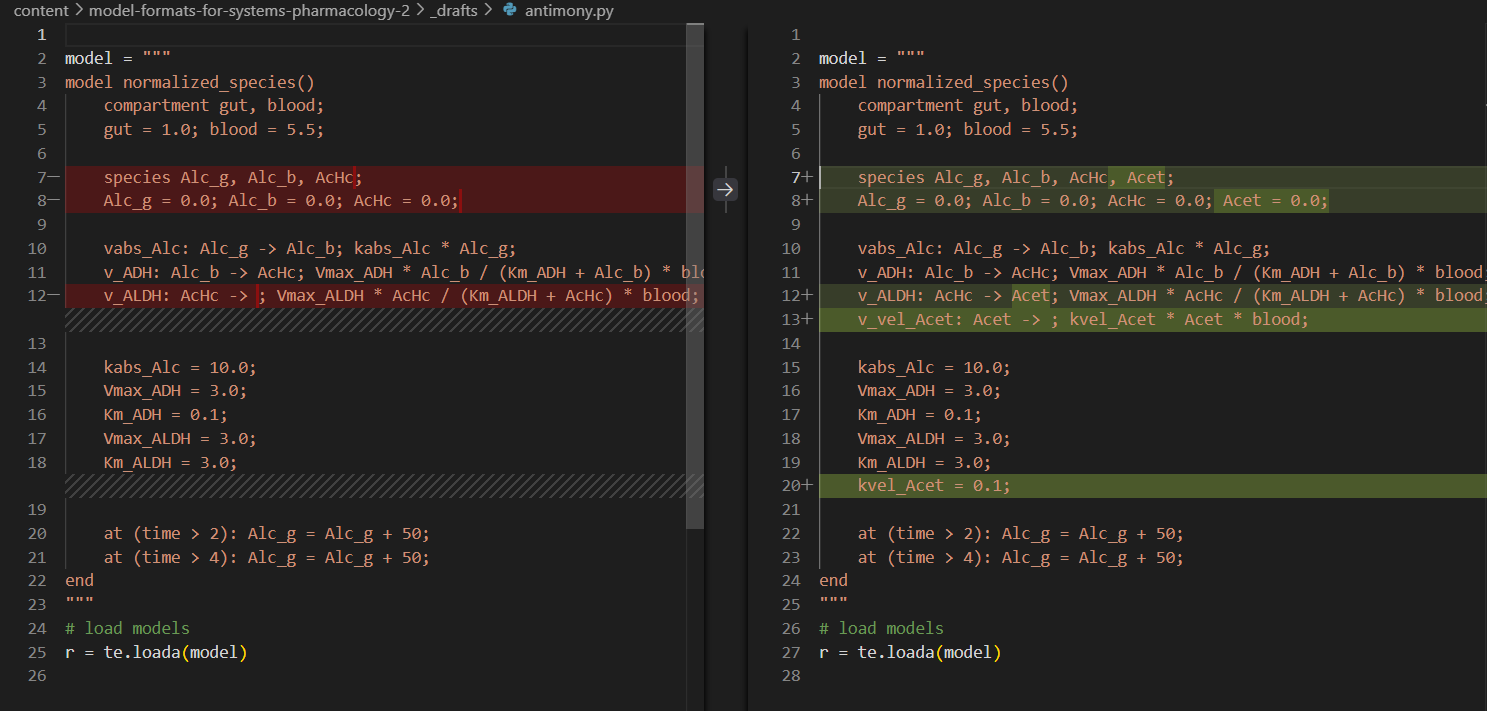Click the added 'v_vel_Acet' reaction line

point(1082,319)
